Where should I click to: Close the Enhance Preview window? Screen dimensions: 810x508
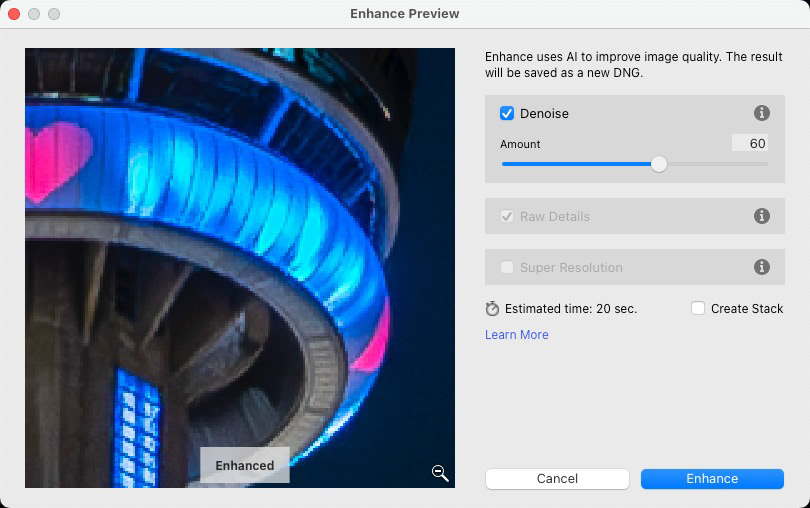14,14
